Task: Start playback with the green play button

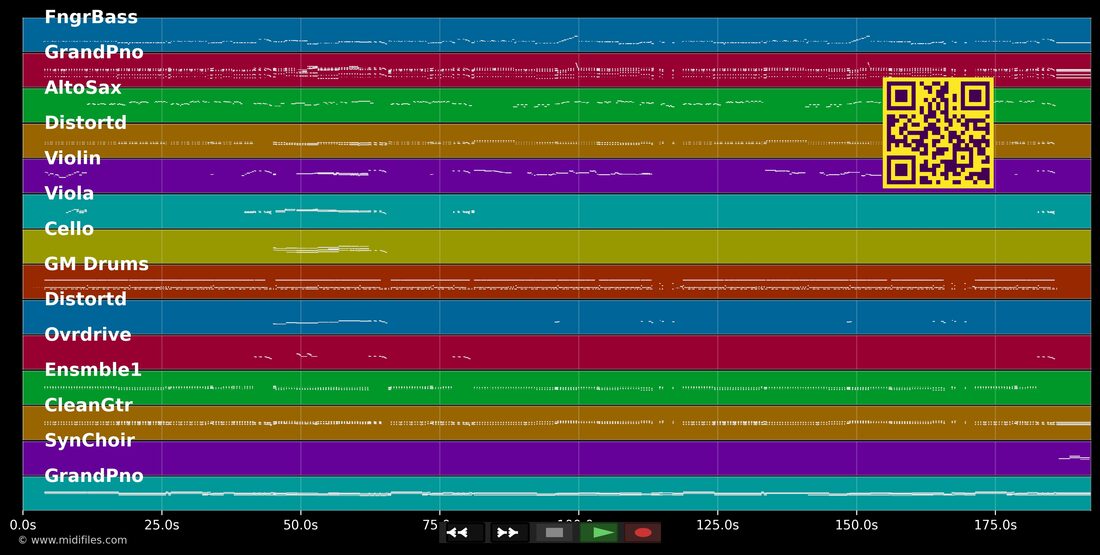Action: (599, 533)
